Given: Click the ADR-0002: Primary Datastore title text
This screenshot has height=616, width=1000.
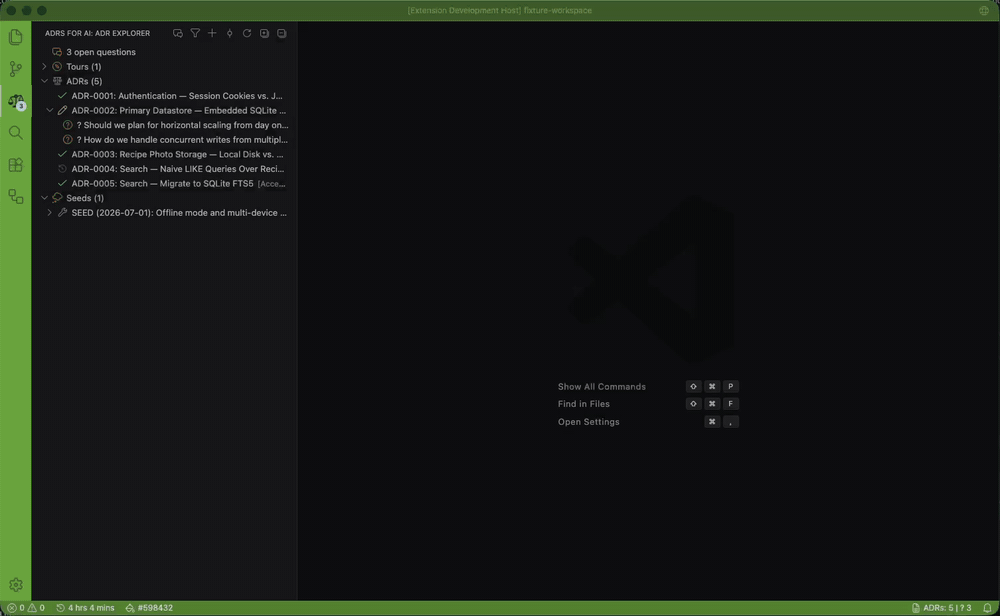Looking at the screenshot, I should tap(179, 110).
